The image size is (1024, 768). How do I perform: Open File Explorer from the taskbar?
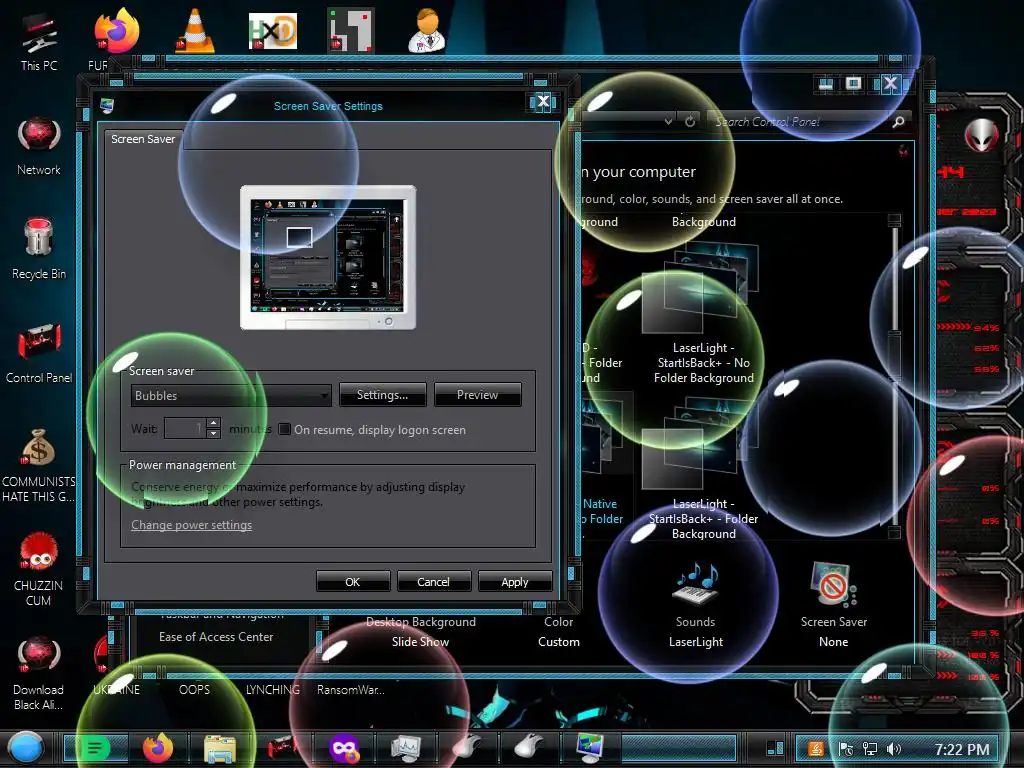coord(220,748)
